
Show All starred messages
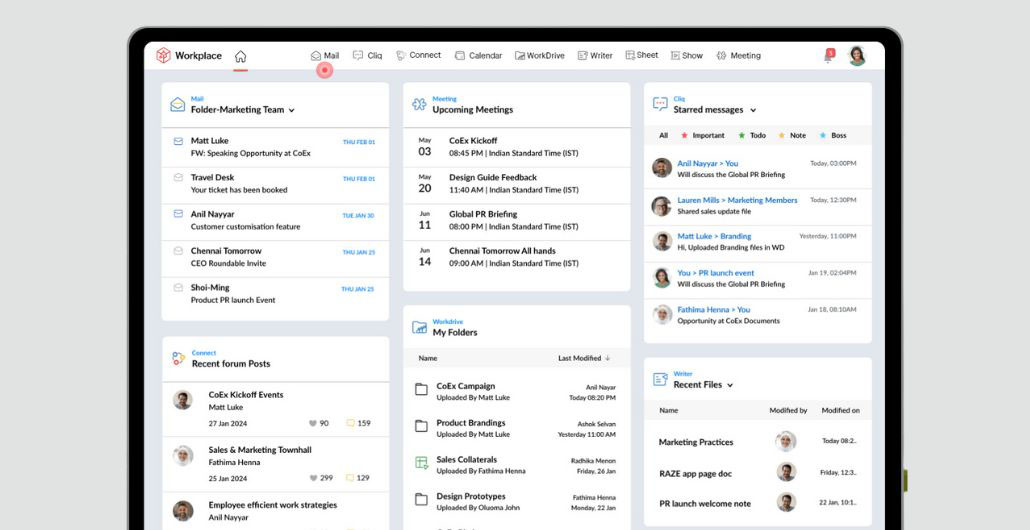663,135
